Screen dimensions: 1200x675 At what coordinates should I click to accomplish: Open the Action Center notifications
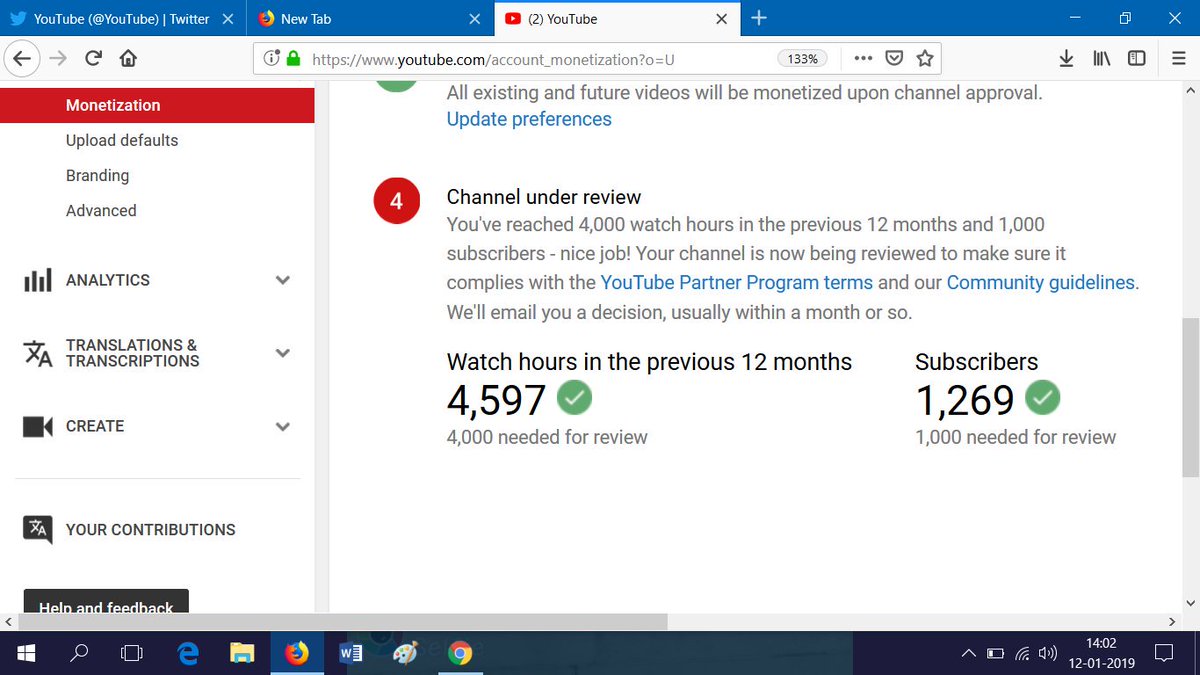click(1165, 654)
